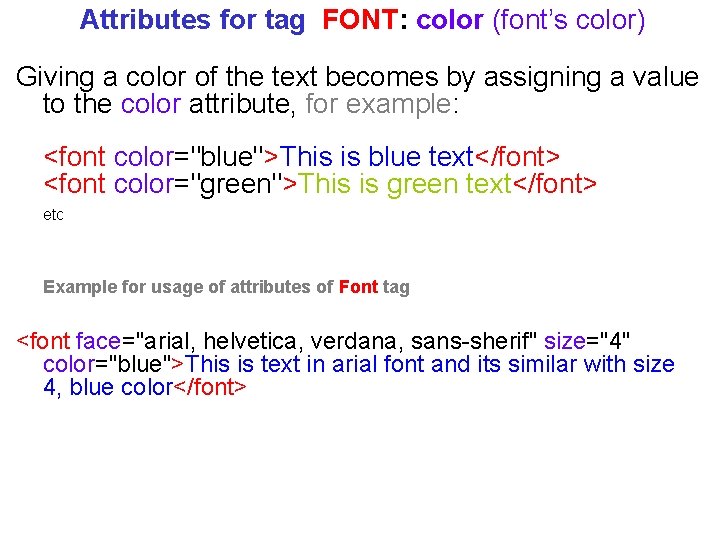
Task: Click the small 'etc' text
Action: coord(53,215)
